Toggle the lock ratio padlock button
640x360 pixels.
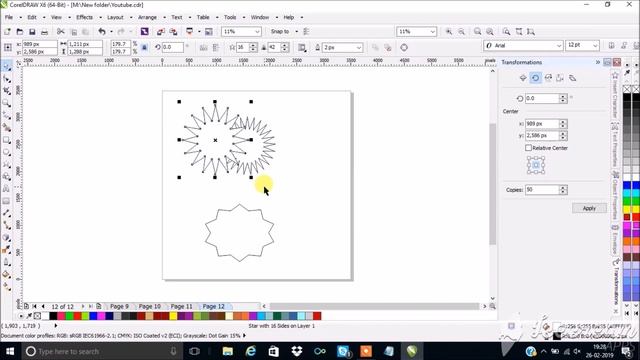(x=144, y=47)
